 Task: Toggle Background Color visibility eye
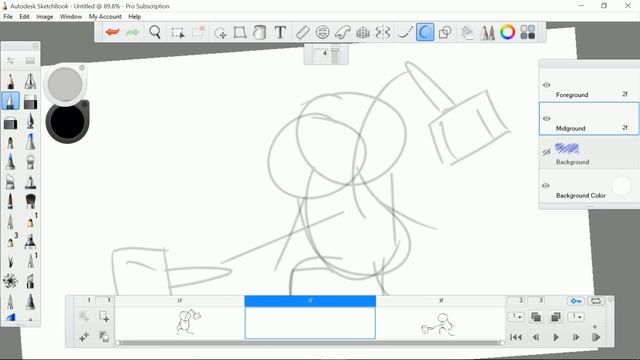tap(546, 185)
